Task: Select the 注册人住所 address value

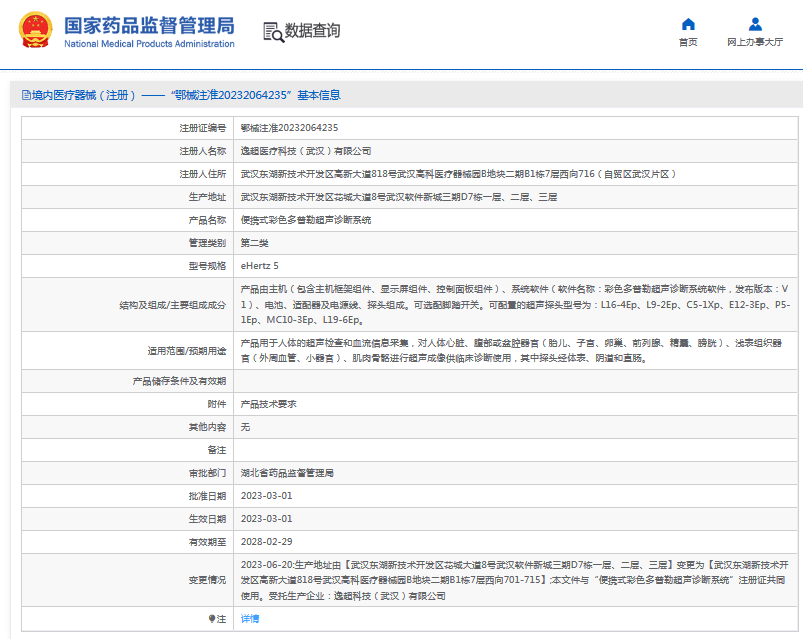Action: click(458, 174)
